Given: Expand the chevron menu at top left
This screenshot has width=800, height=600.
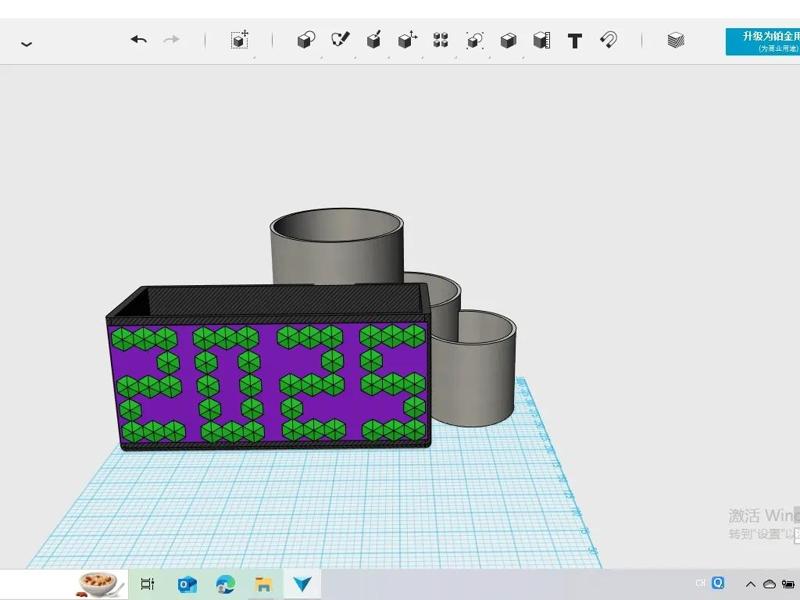Looking at the screenshot, I should 25,44.
